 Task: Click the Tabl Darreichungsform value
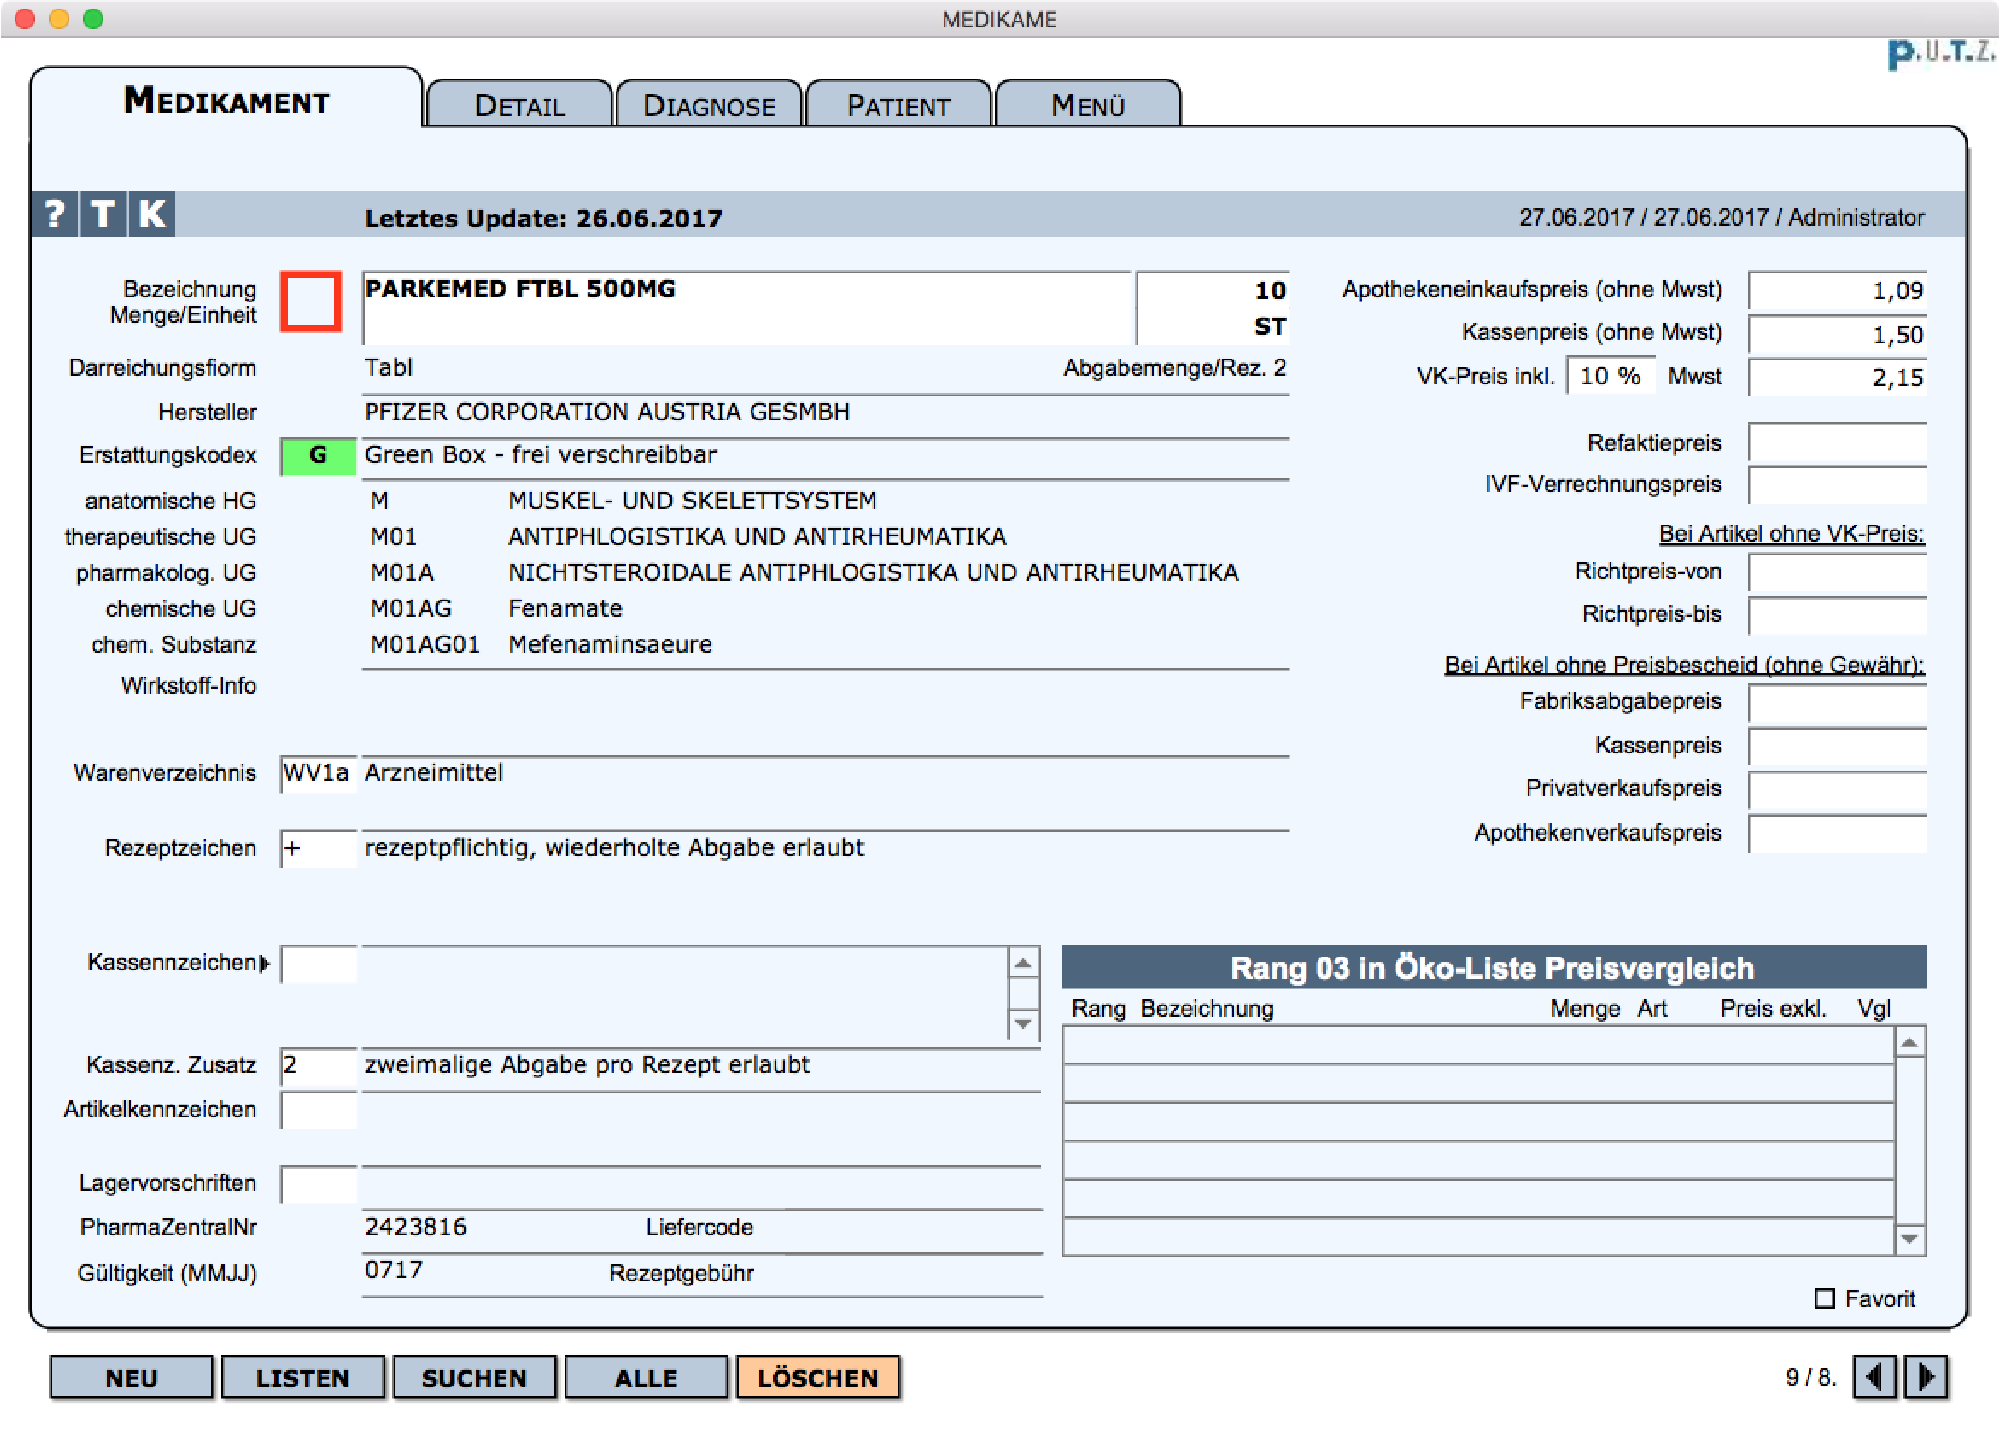click(388, 368)
